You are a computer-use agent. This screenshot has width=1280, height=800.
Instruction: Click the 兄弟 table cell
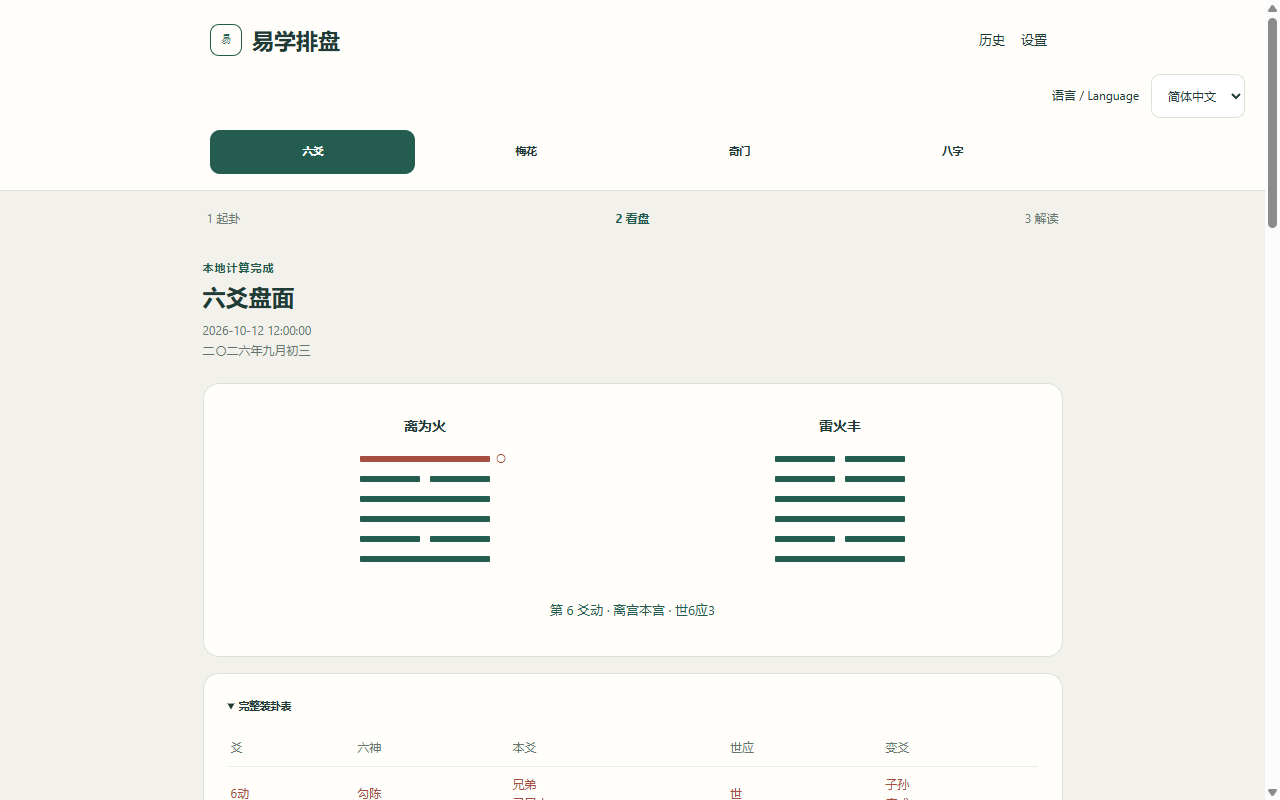click(x=524, y=785)
